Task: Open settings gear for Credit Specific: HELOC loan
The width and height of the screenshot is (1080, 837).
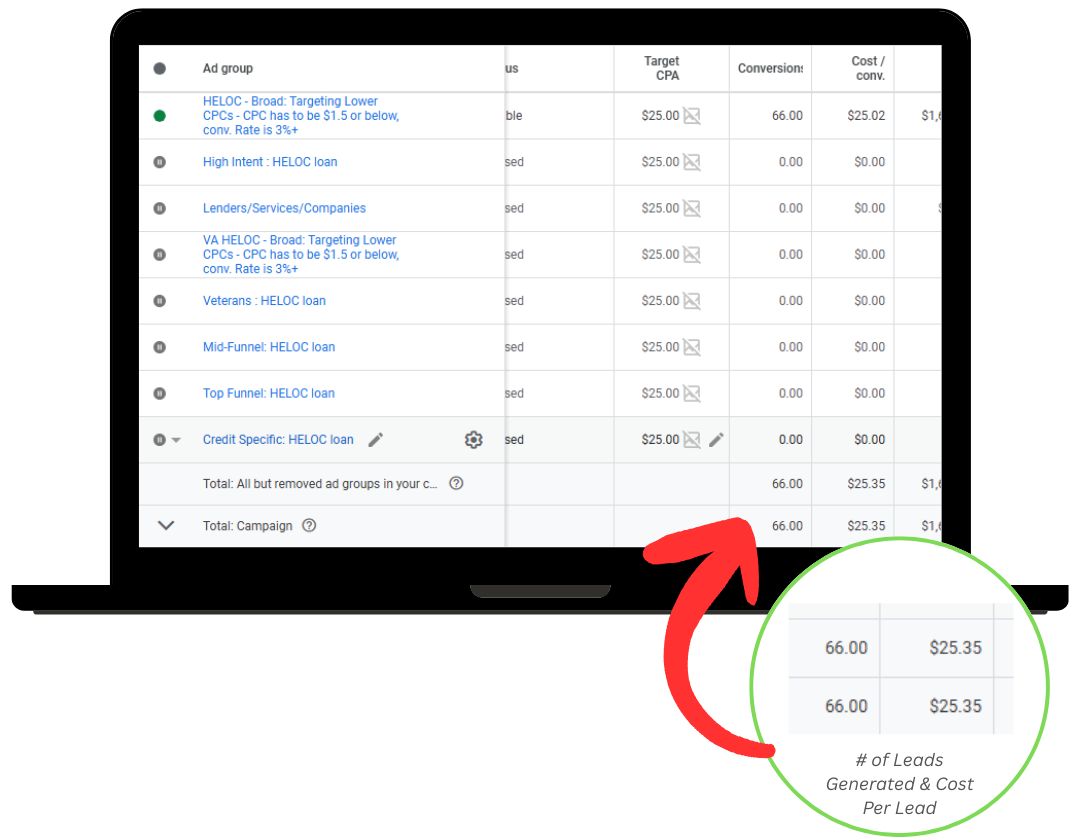Action: (473, 440)
